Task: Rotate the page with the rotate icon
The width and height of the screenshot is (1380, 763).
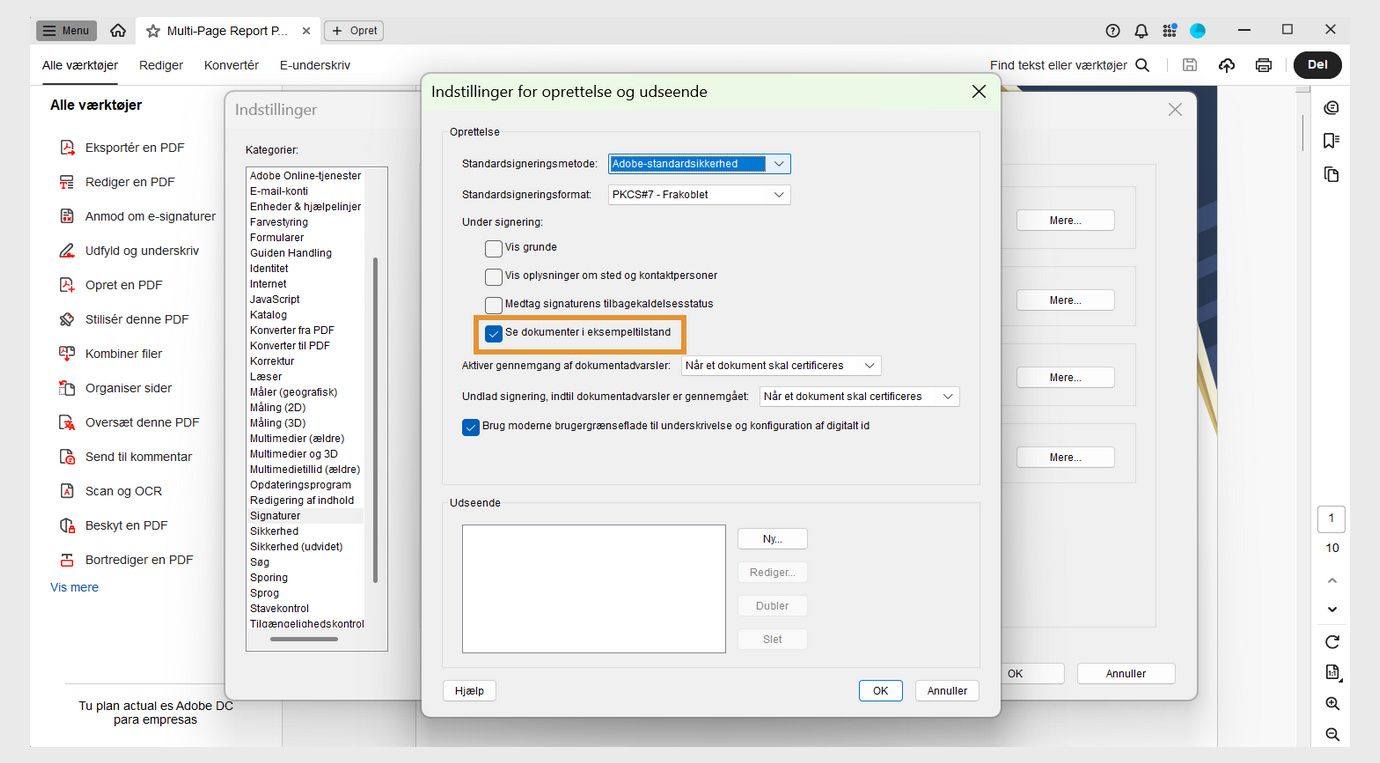Action: coord(1332,642)
